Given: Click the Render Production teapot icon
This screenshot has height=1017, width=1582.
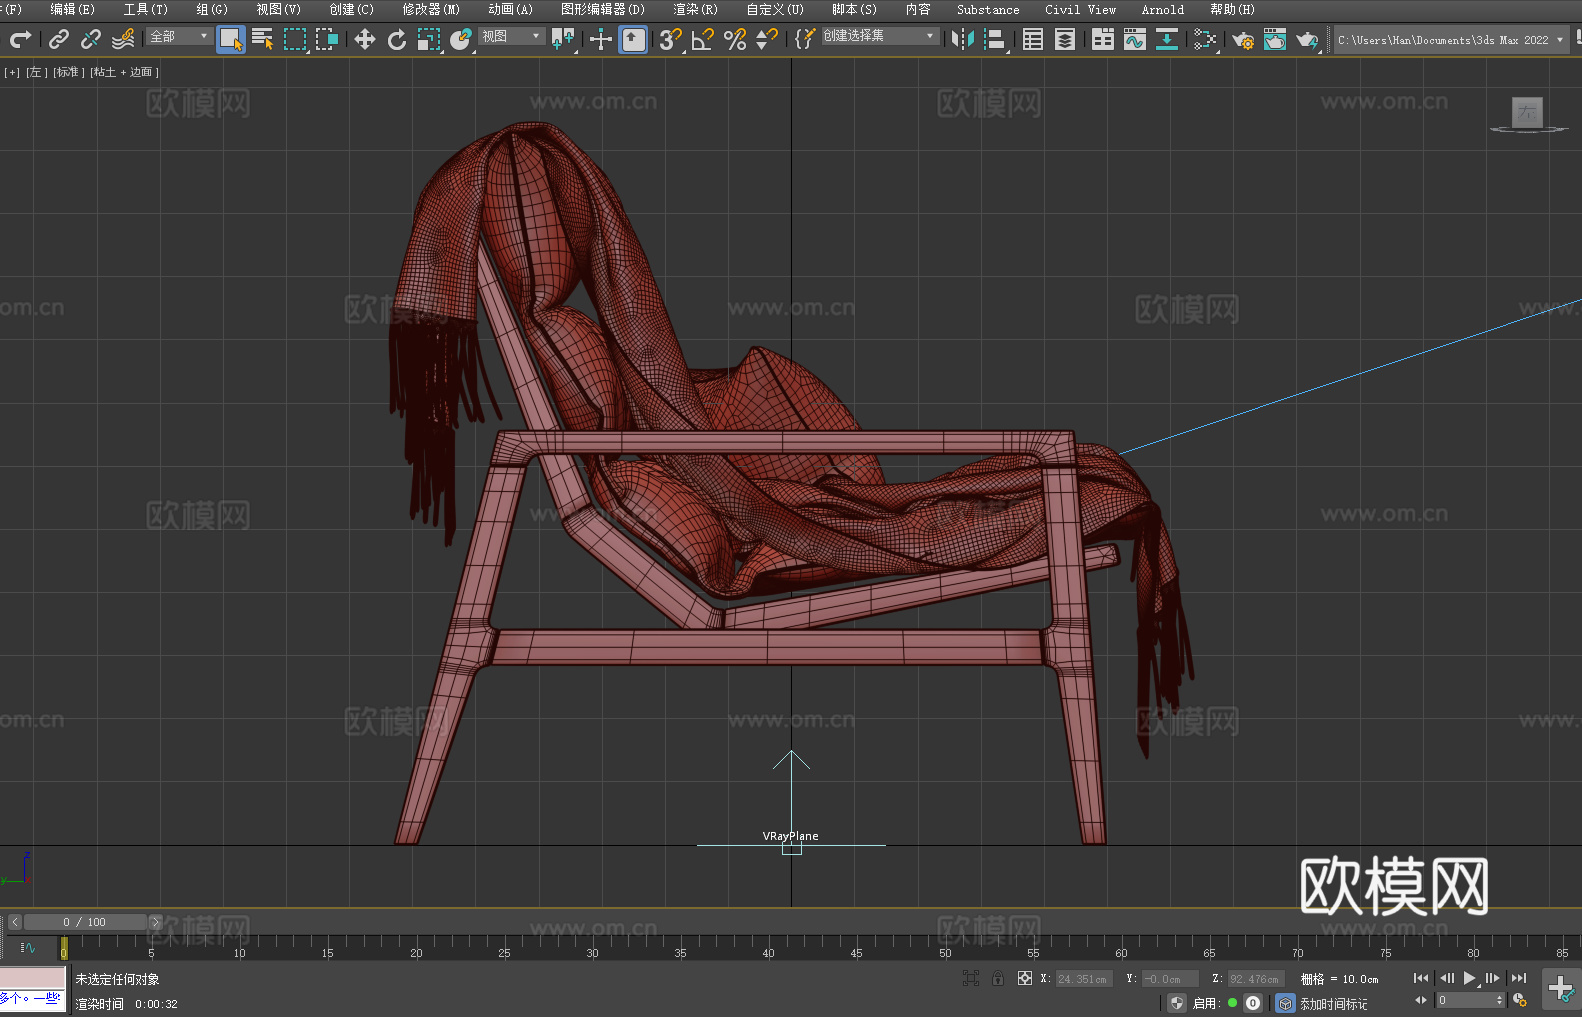Looking at the screenshot, I should pyautogui.click(x=1307, y=39).
